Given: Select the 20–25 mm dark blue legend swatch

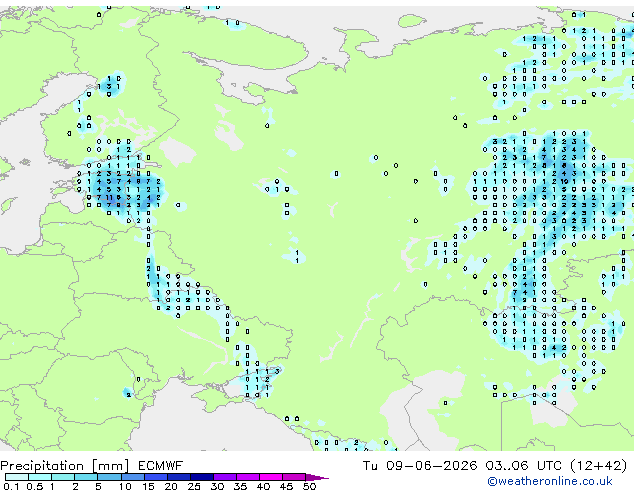Looking at the screenshot, I should [x=179, y=477].
